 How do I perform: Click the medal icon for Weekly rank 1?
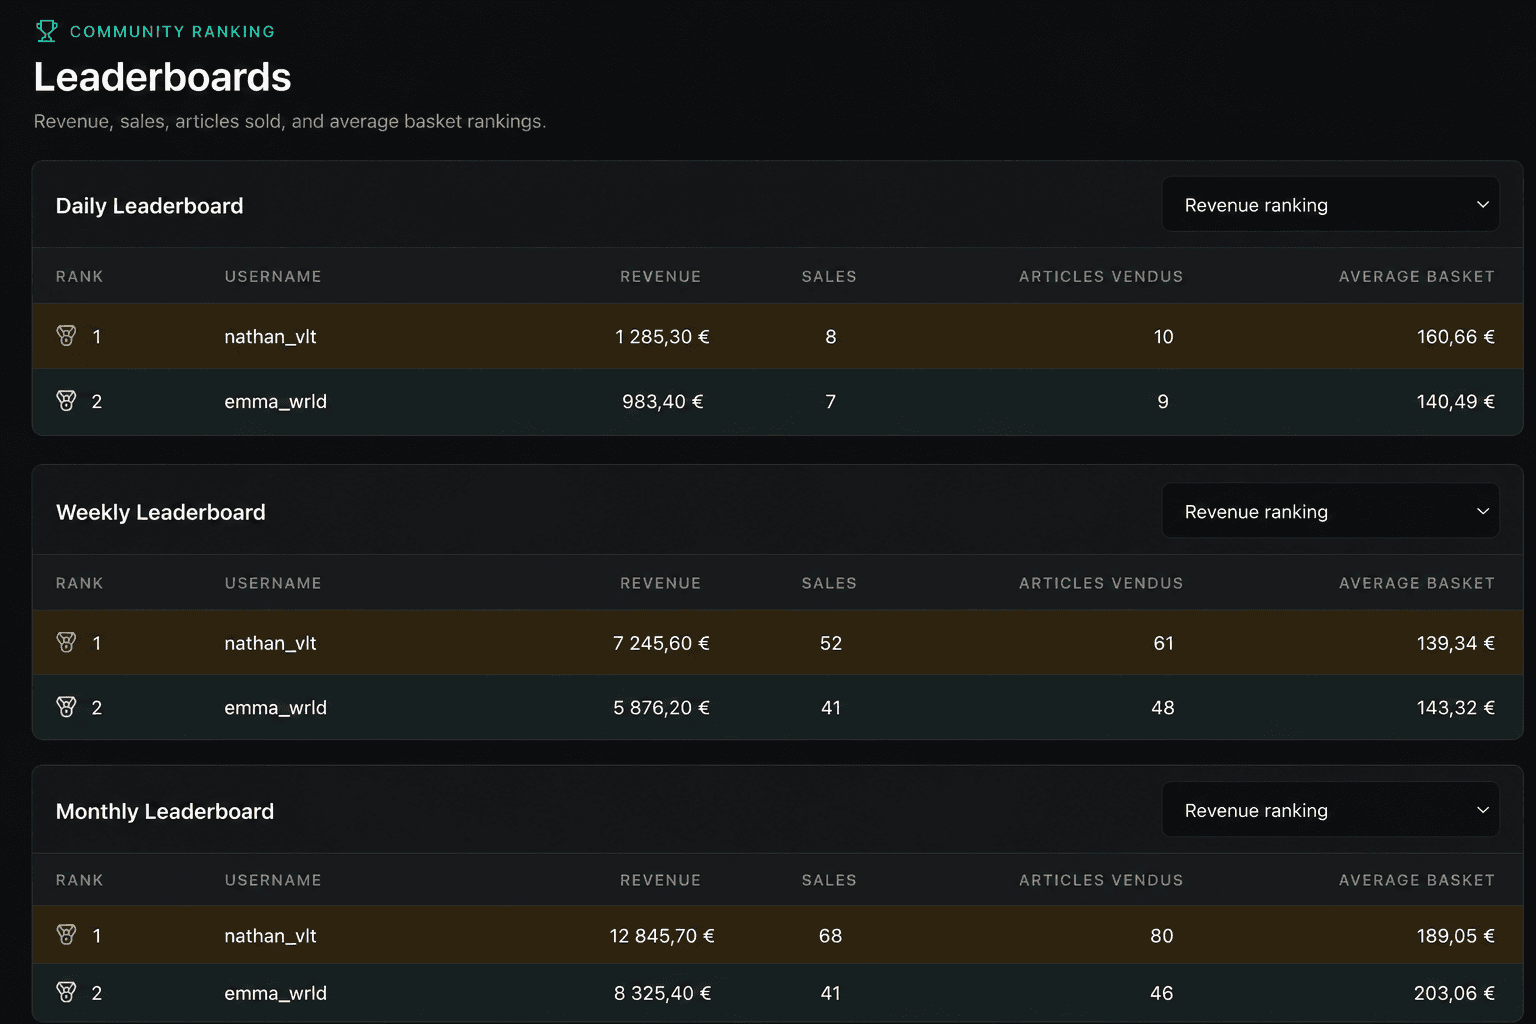coord(66,643)
